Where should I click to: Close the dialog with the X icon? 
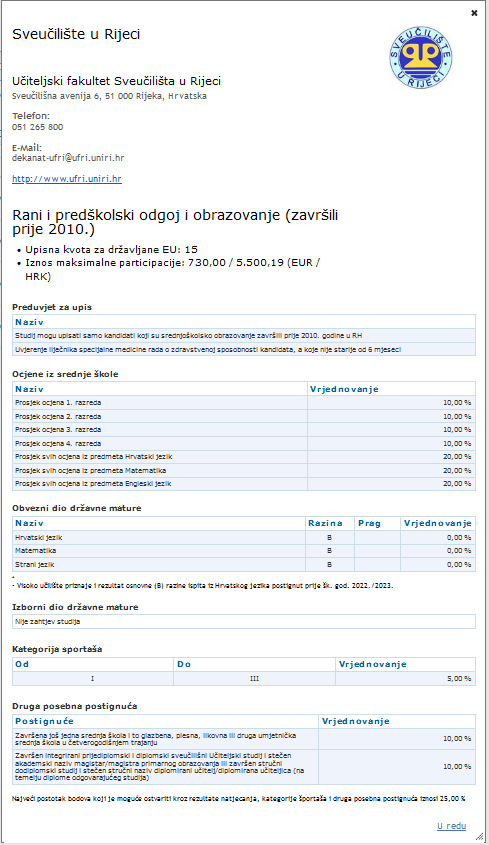pos(474,13)
